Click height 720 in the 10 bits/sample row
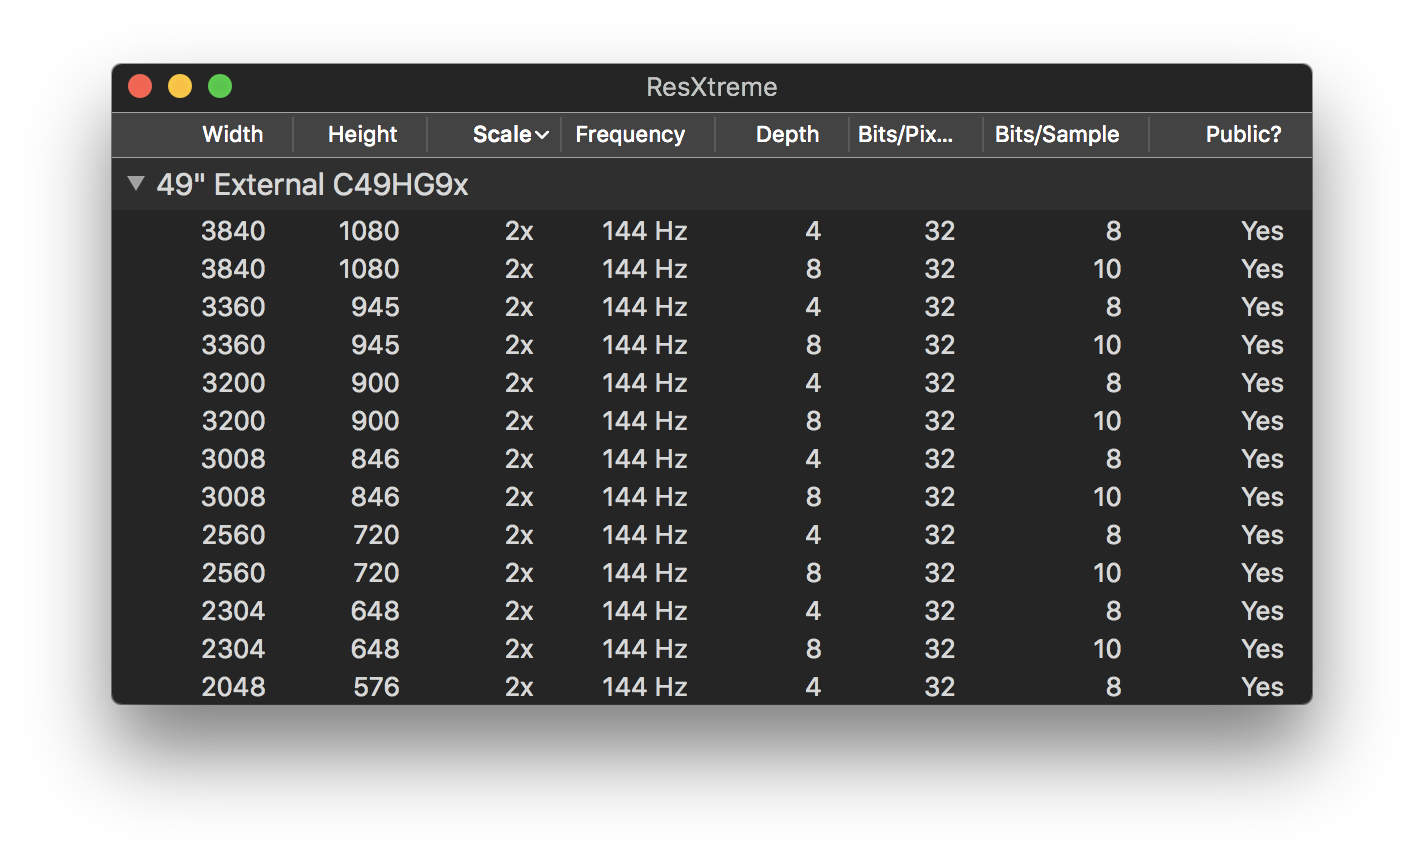 tap(376, 573)
